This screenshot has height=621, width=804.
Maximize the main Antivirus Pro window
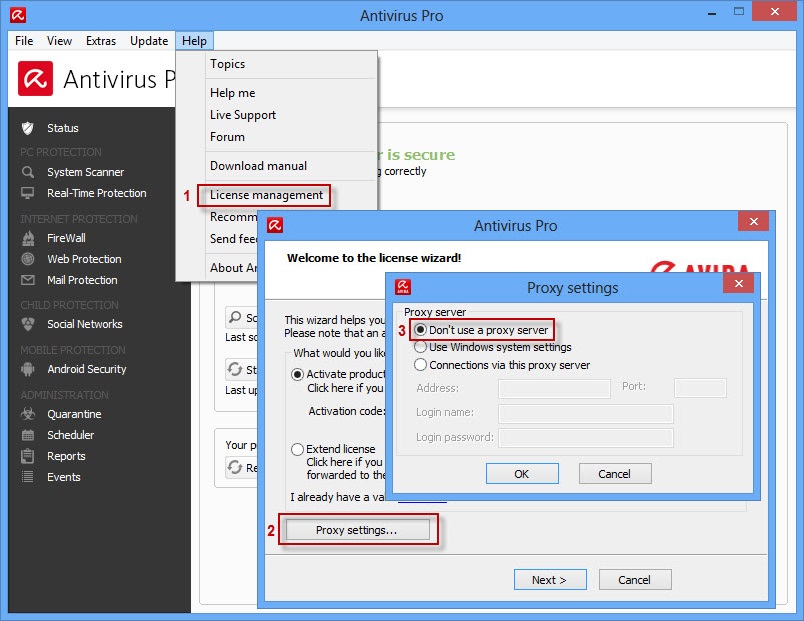[738, 11]
